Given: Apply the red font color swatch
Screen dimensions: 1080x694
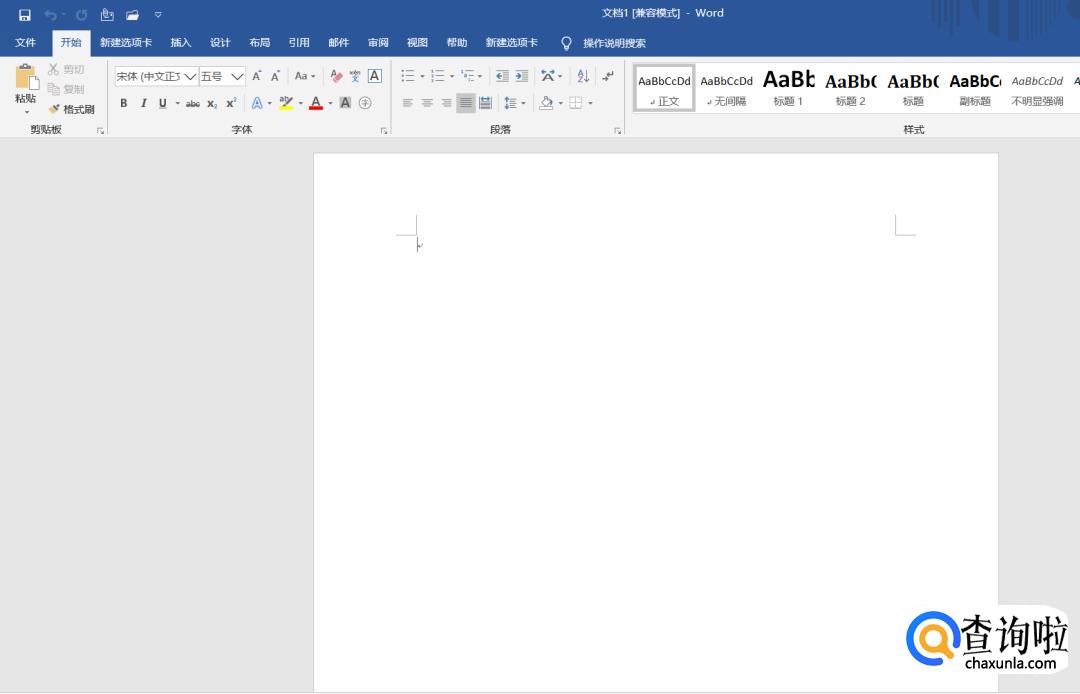Looking at the screenshot, I should click(x=316, y=103).
